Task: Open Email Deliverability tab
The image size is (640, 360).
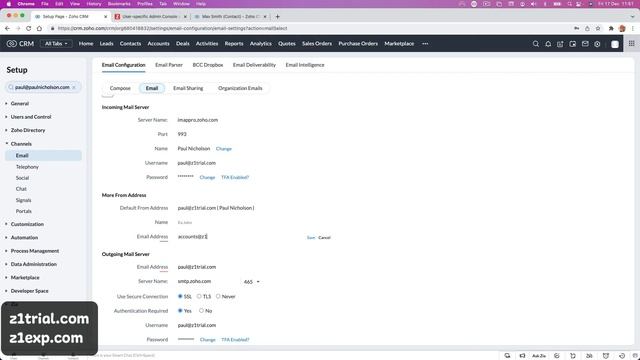Action: (254, 65)
